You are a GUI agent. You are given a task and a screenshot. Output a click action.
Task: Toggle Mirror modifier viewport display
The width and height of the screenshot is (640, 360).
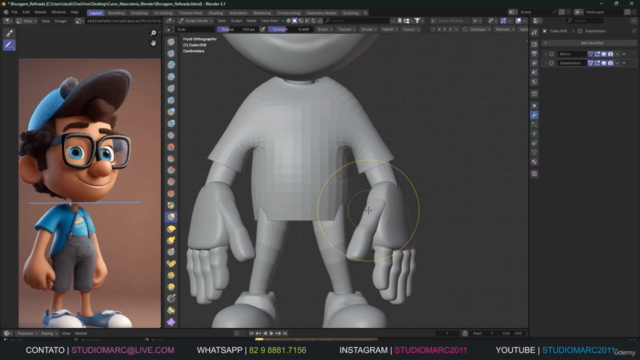pyautogui.click(x=604, y=54)
